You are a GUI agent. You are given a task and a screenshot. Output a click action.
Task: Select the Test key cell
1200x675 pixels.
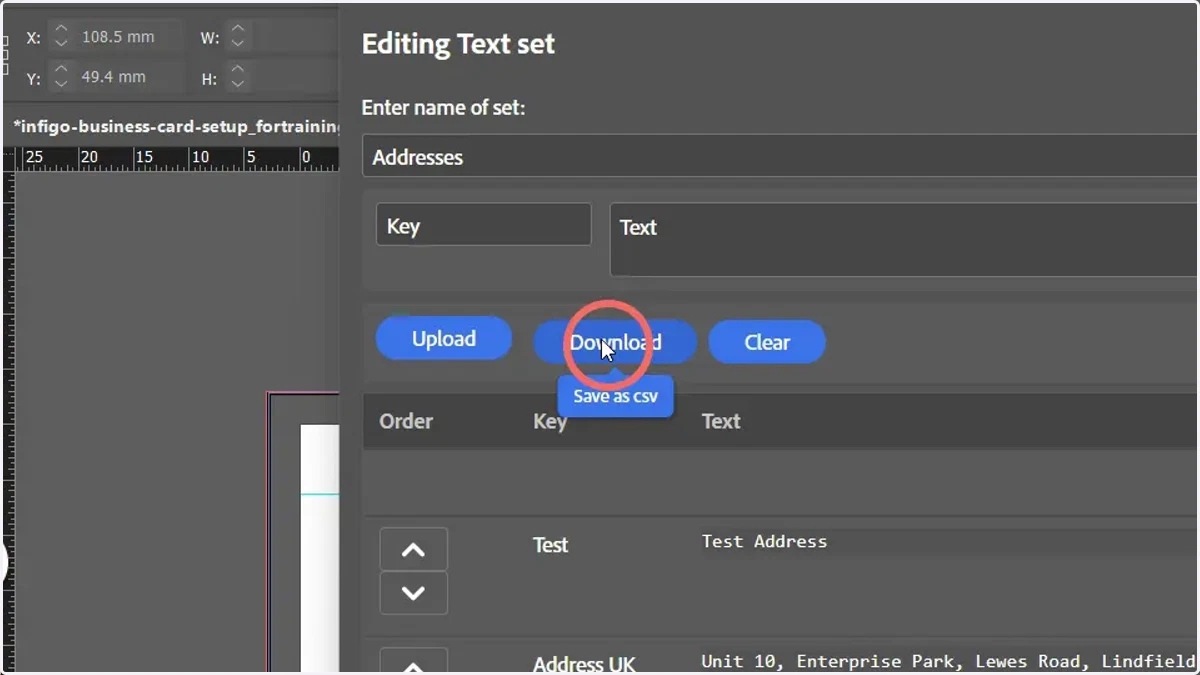pyautogui.click(x=550, y=545)
